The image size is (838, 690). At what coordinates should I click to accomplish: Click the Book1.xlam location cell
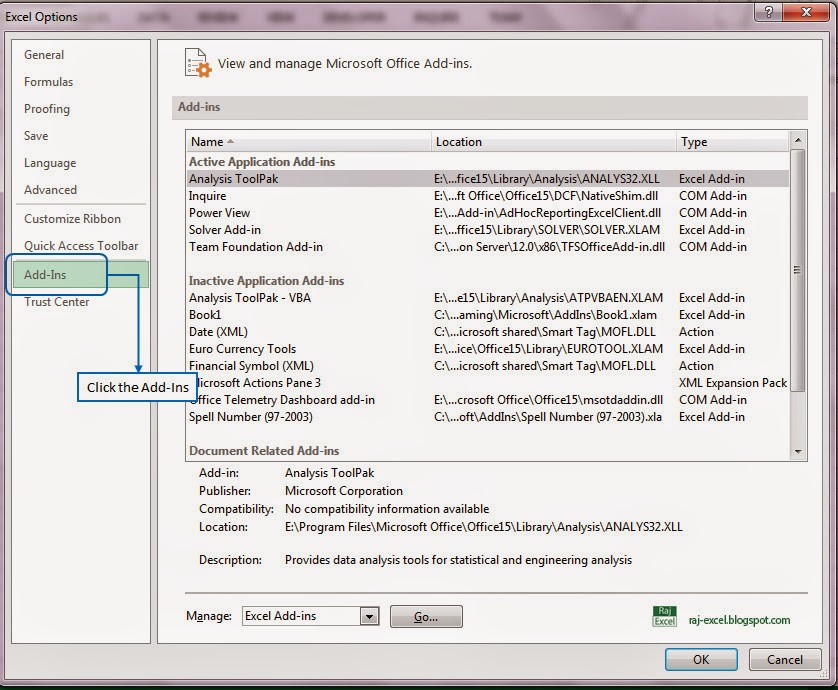pos(545,315)
